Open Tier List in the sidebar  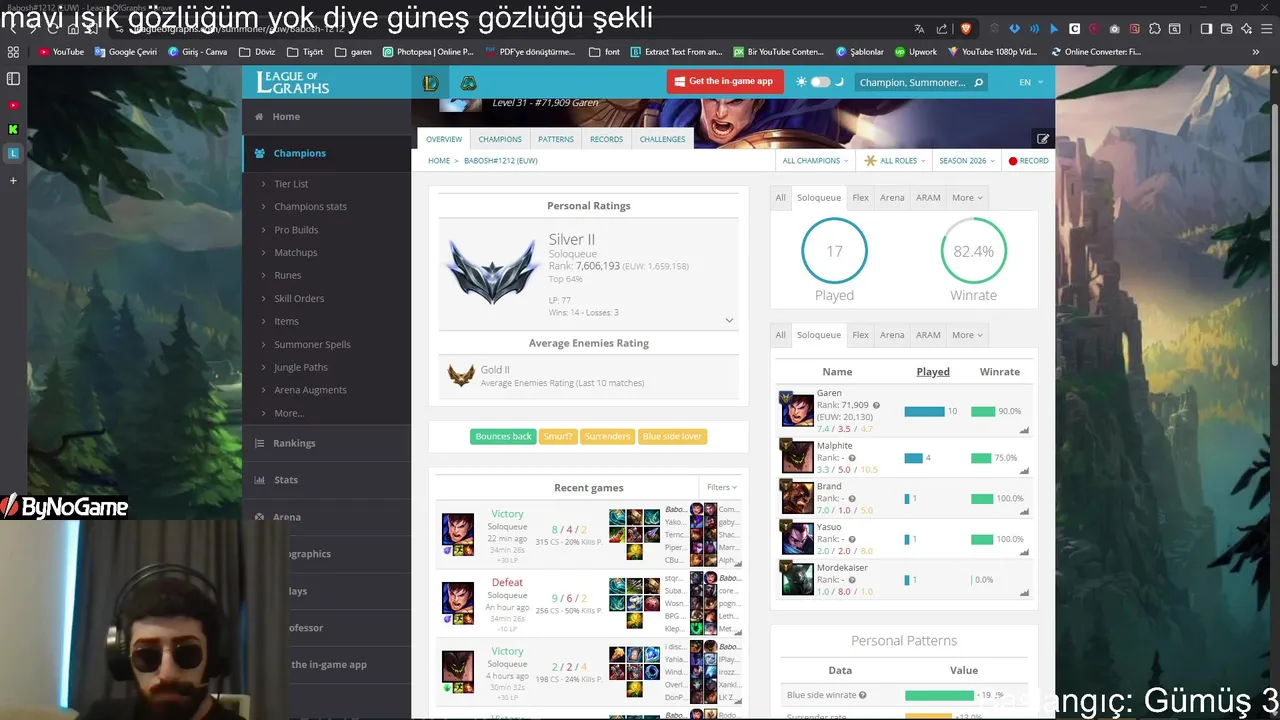point(291,184)
